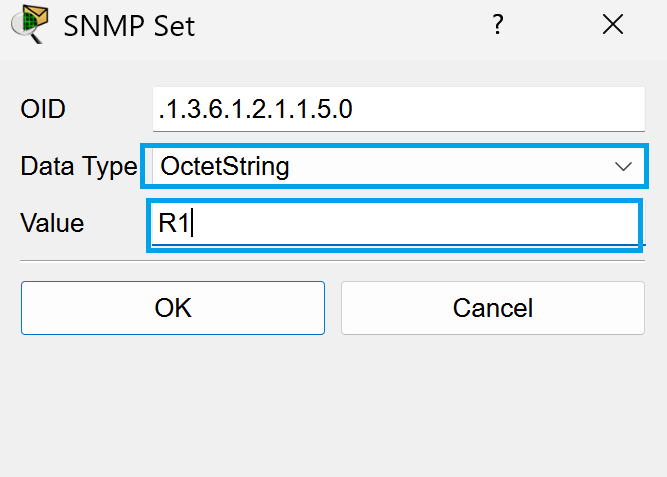The height and width of the screenshot is (477, 667).
Task: Open the OctetString data type combo box
Action: (395, 166)
